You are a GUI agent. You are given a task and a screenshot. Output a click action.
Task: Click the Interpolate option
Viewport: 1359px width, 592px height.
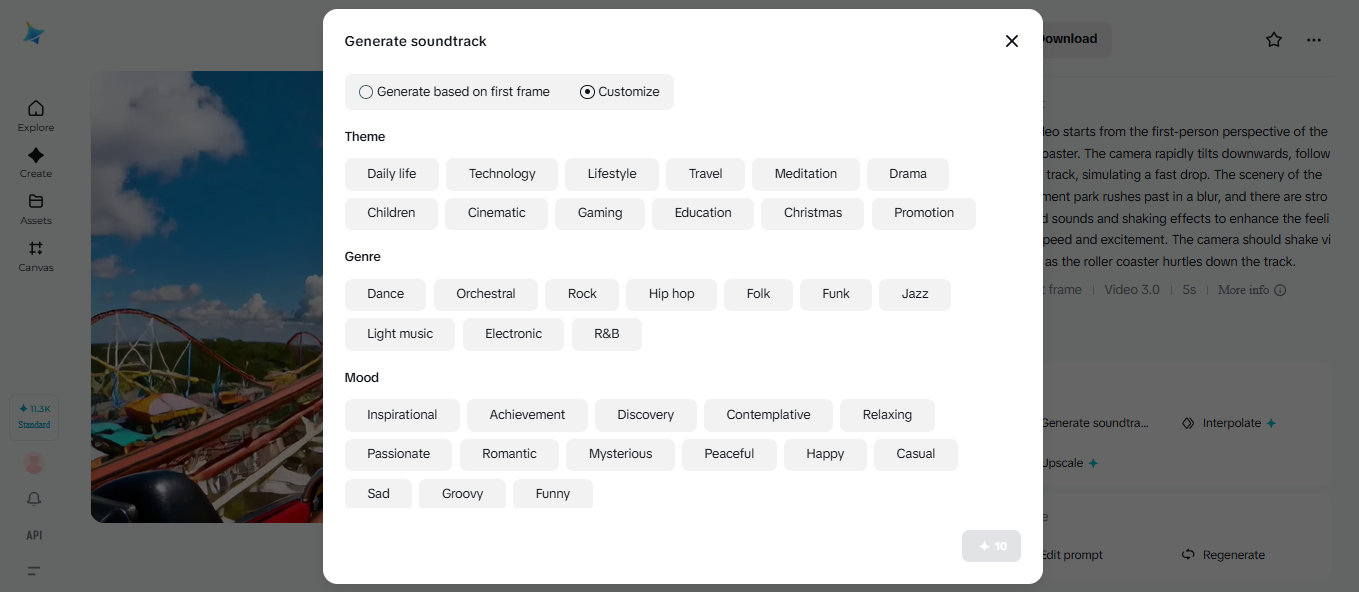click(1230, 423)
